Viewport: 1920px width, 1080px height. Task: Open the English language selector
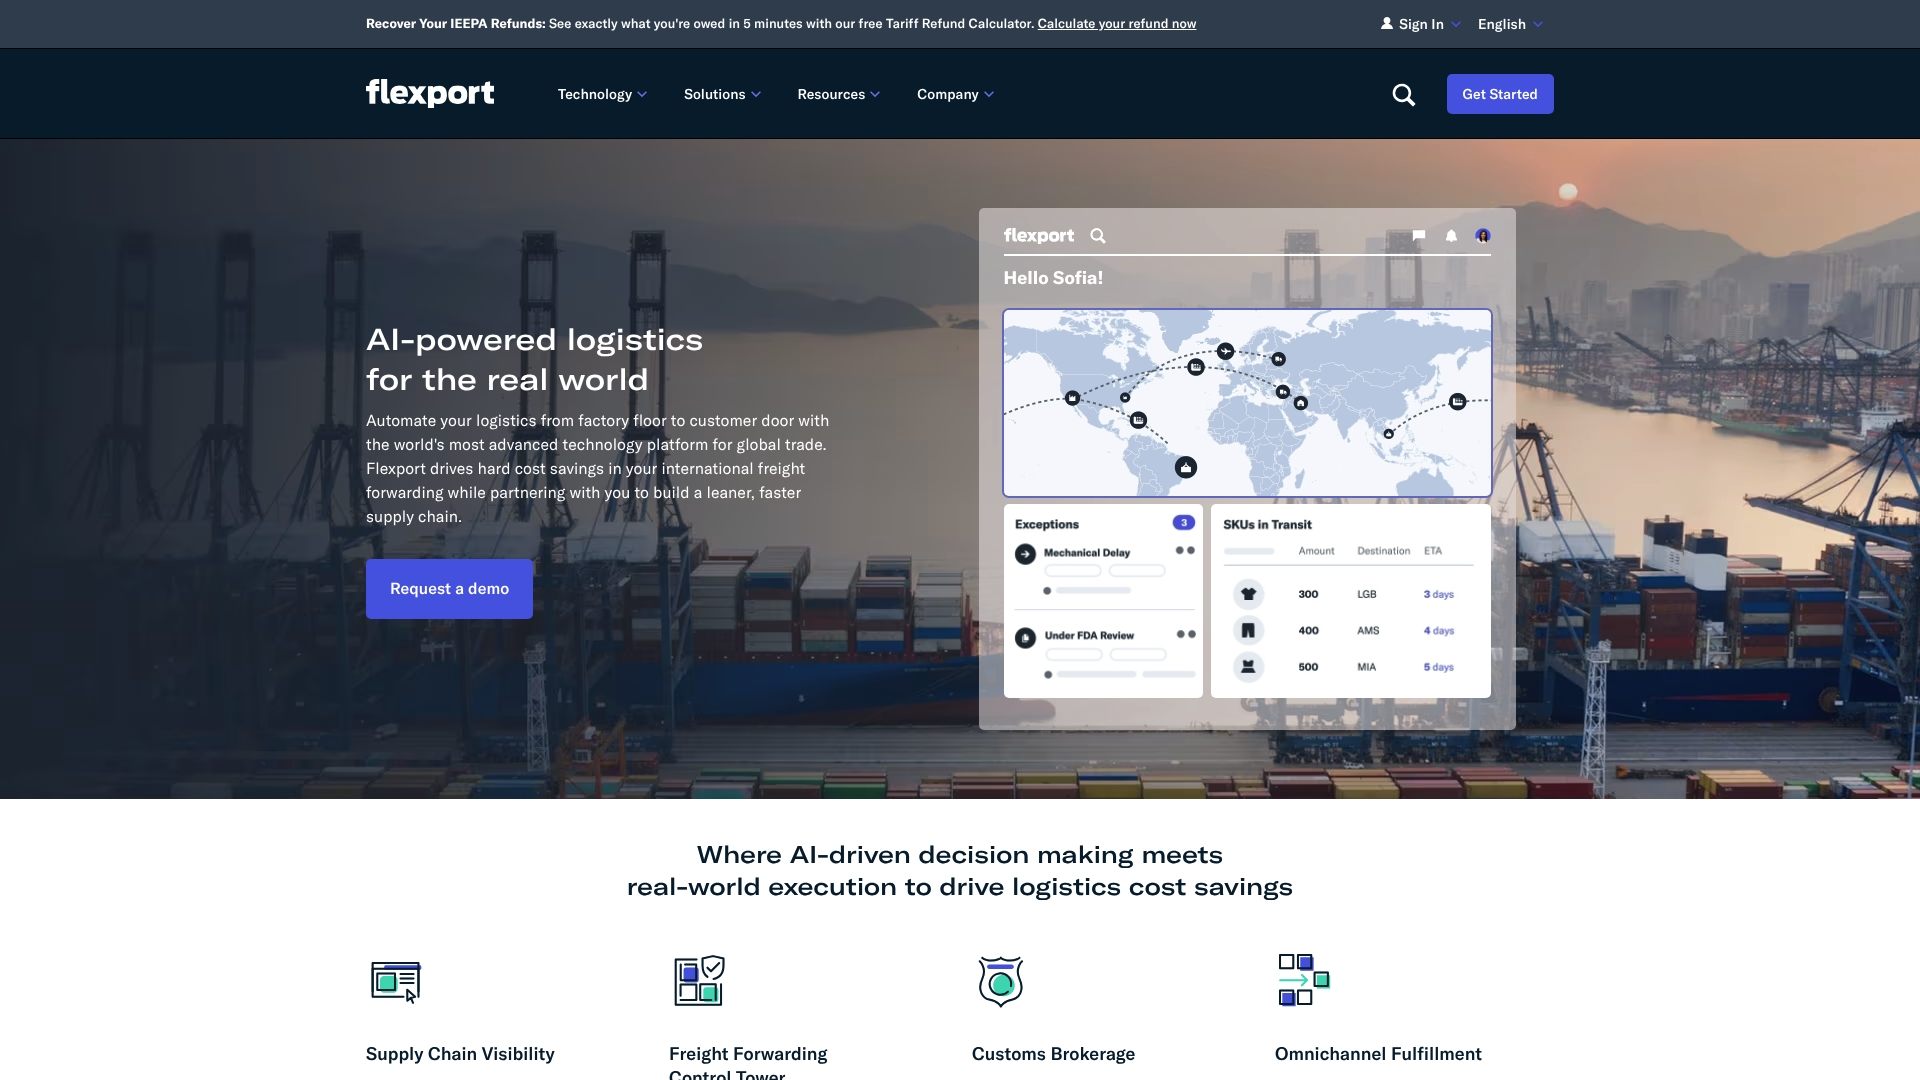click(x=1510, y=24)
